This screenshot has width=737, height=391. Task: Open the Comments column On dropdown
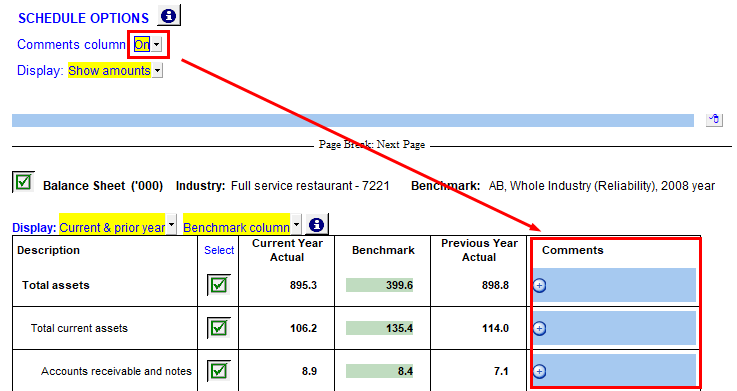[x=157, y=45]
